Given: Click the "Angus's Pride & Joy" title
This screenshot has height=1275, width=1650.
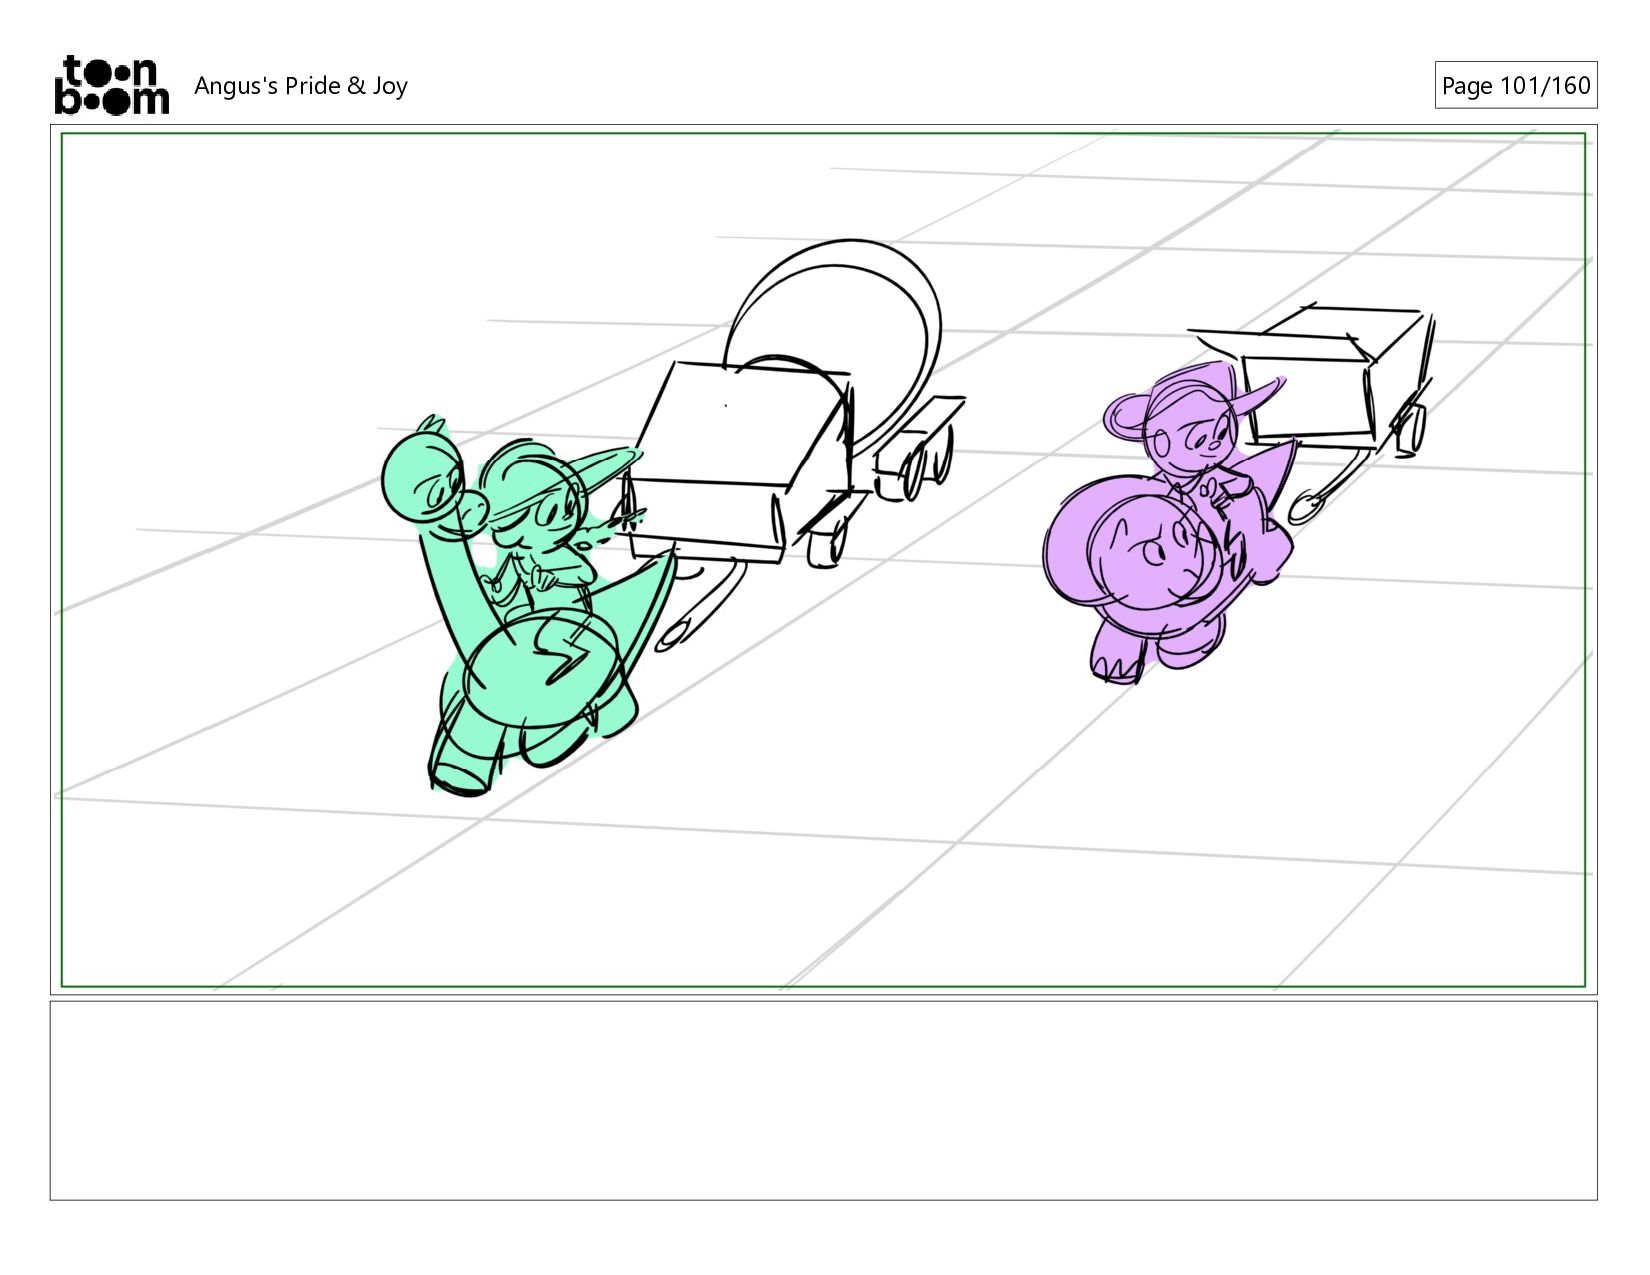Looking at the screenshot, I should (x=300, y=86).
